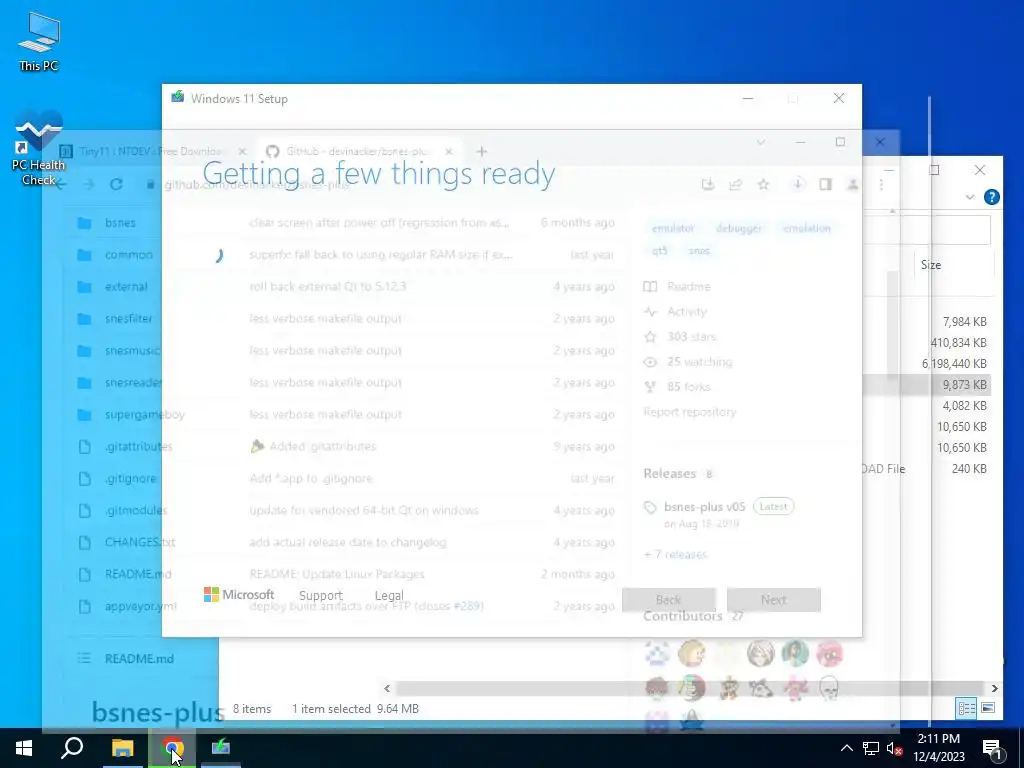The width and height of the screenshot is (1024, 768).
Task: Open a new Chrome tab
Action: (x=481, y=152)
